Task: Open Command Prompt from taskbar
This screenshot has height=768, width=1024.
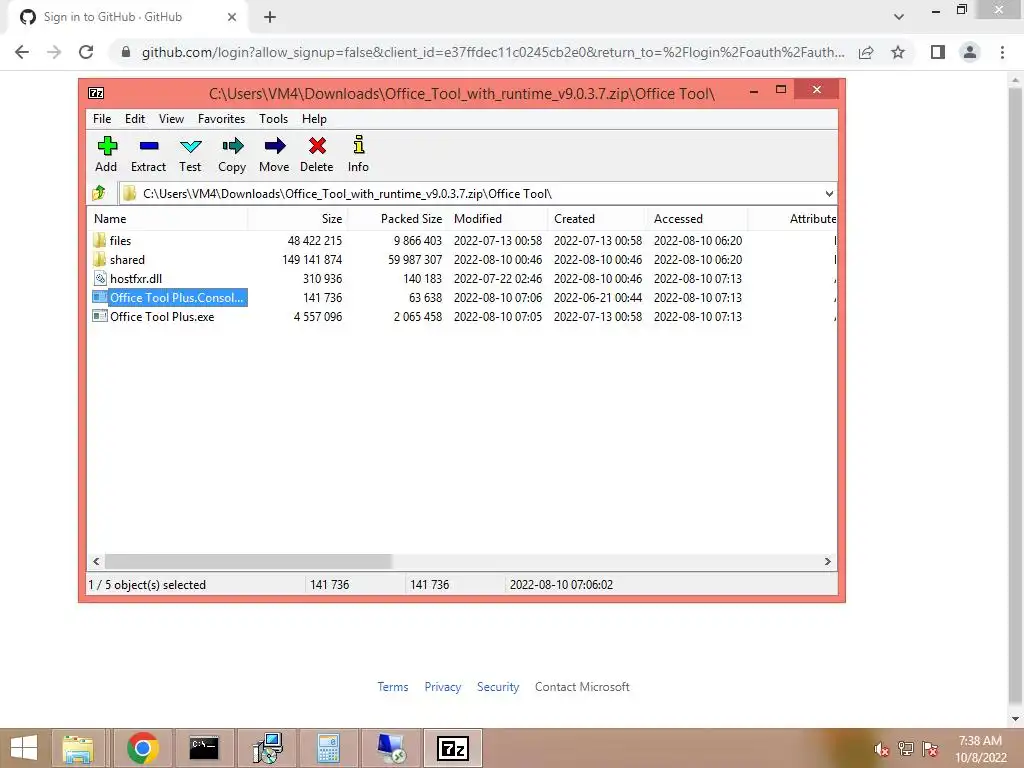Action: (x=204, y=748)
